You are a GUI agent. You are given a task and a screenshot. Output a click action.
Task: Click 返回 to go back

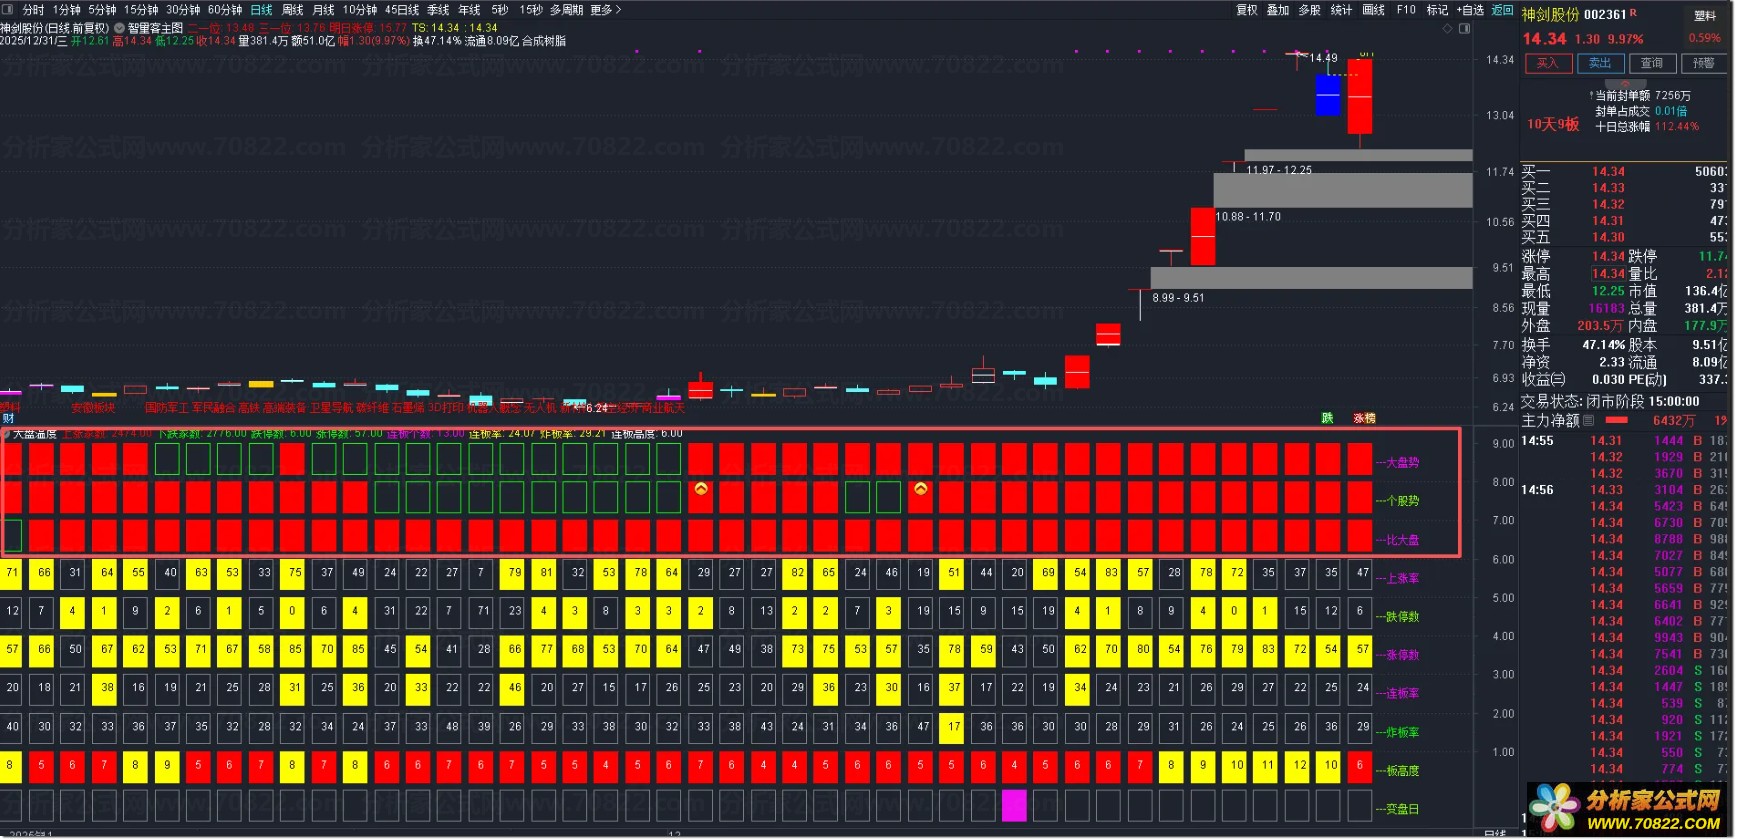(x=1502, y=9)
